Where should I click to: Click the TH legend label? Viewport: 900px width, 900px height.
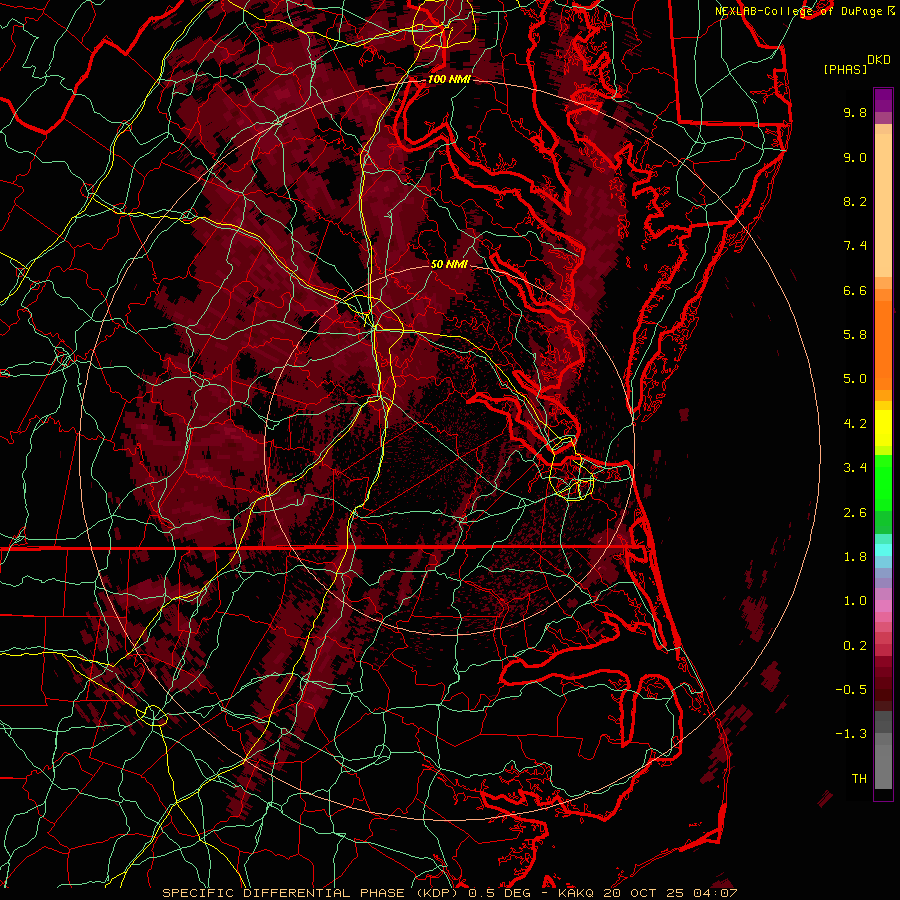tap(859, 779)
